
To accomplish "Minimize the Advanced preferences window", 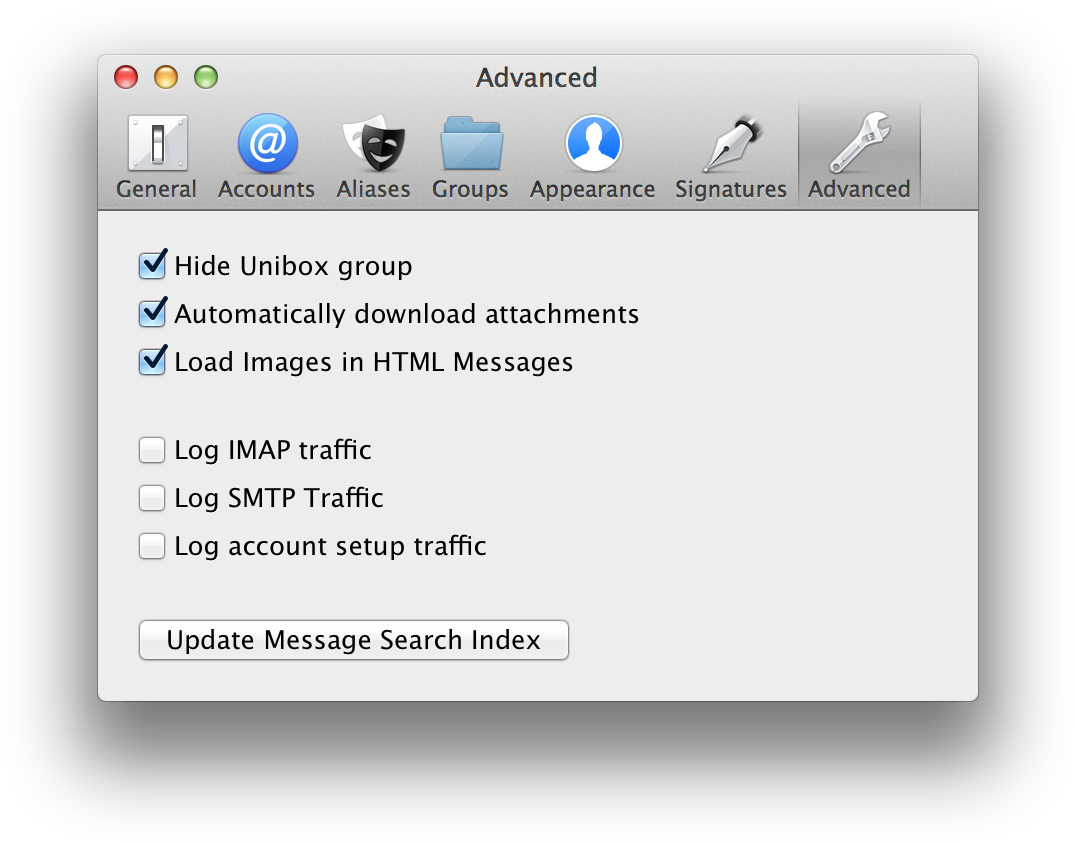I will pyautogui.click(x=166, y=77).
